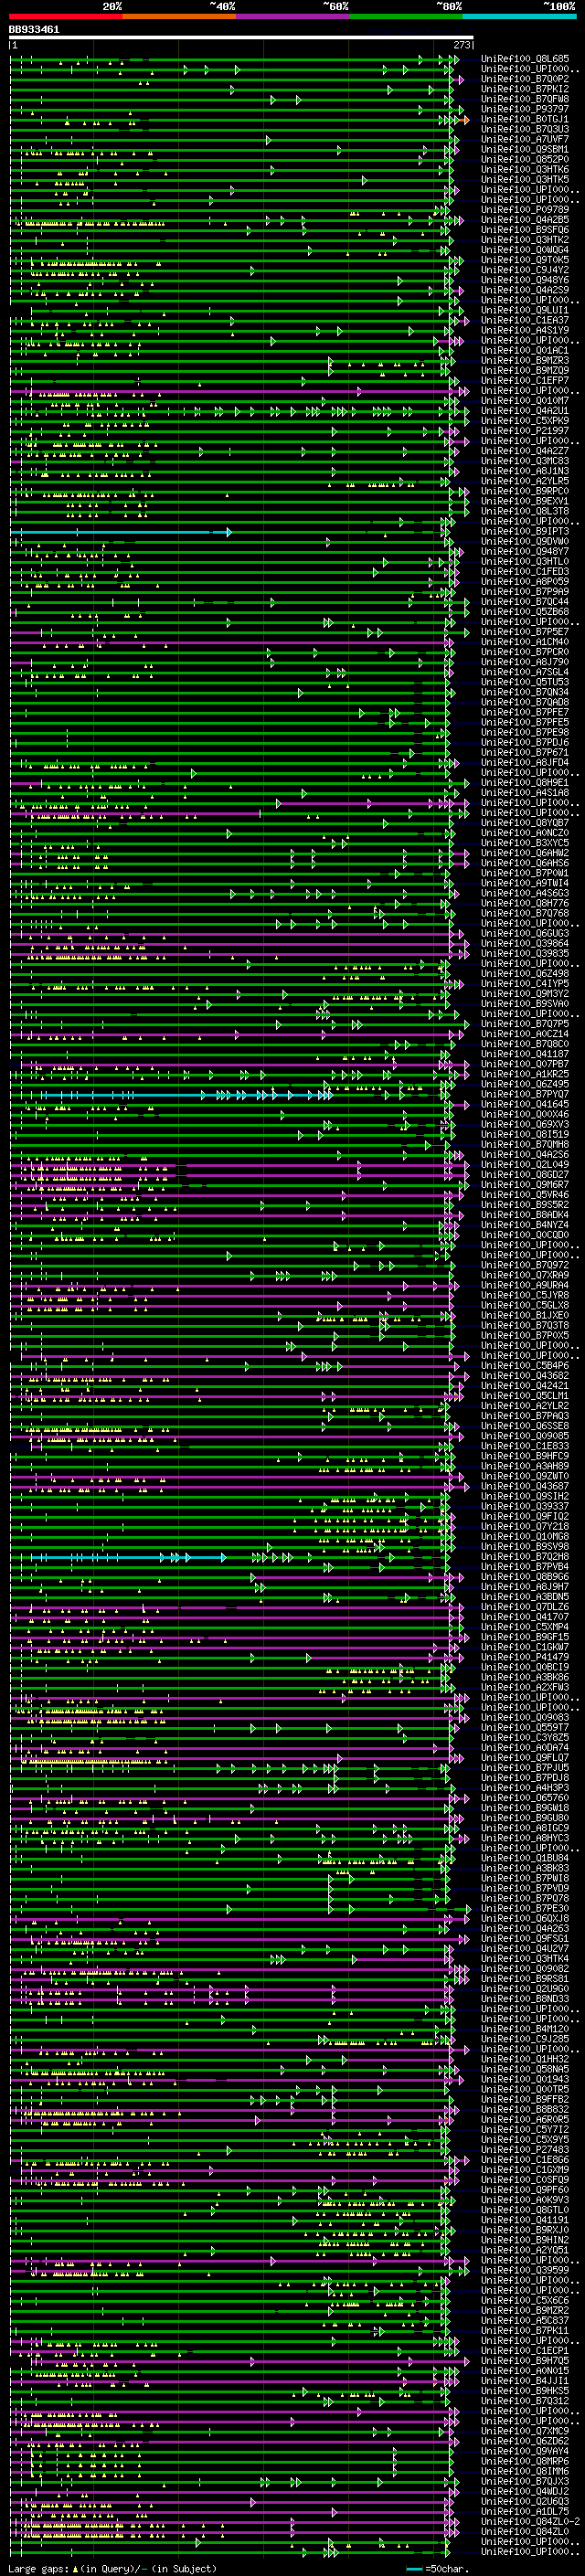Select hit label UniRef100_A7UVF7

(525, 139)
